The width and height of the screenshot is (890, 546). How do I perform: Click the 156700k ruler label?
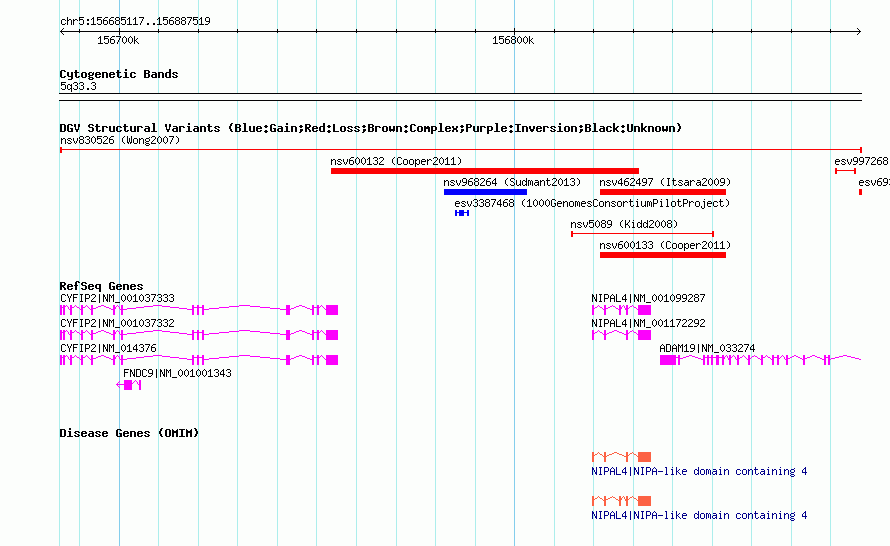[x=117, y=40]
